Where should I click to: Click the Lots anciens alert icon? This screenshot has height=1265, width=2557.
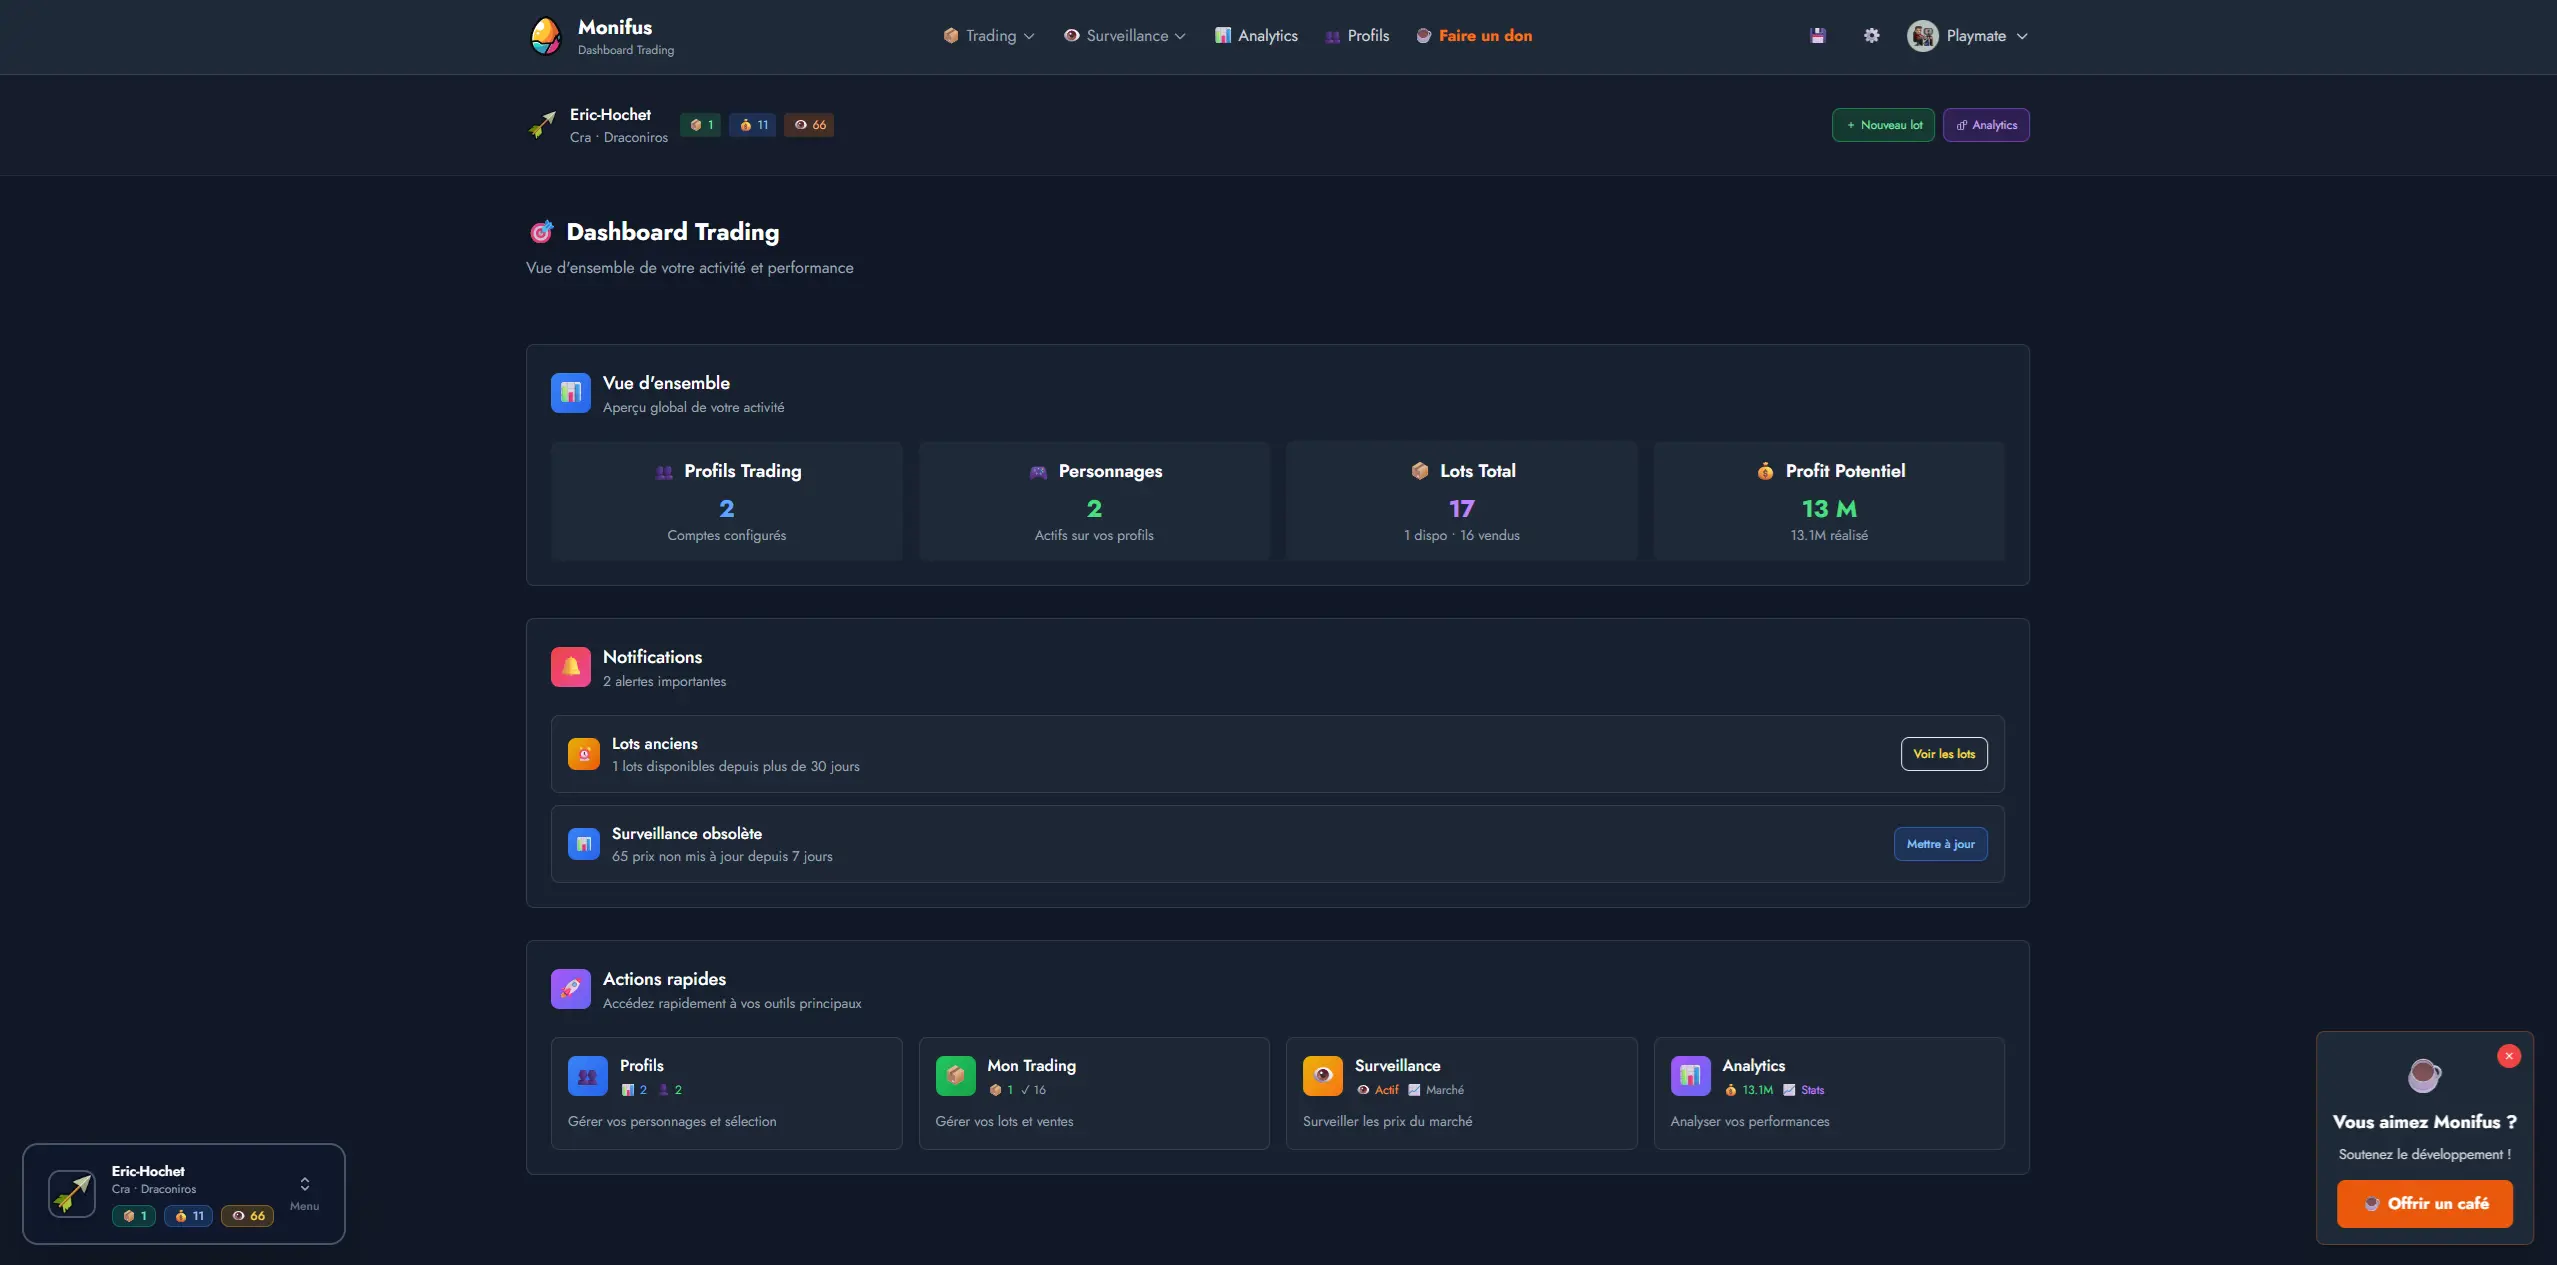pos(583,754)
